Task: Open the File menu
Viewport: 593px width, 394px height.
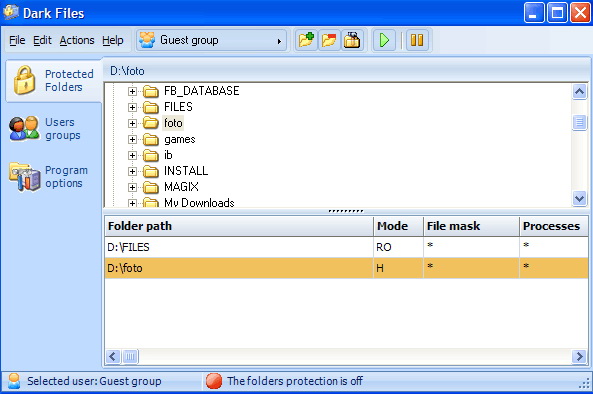Action: click(17, 40)
